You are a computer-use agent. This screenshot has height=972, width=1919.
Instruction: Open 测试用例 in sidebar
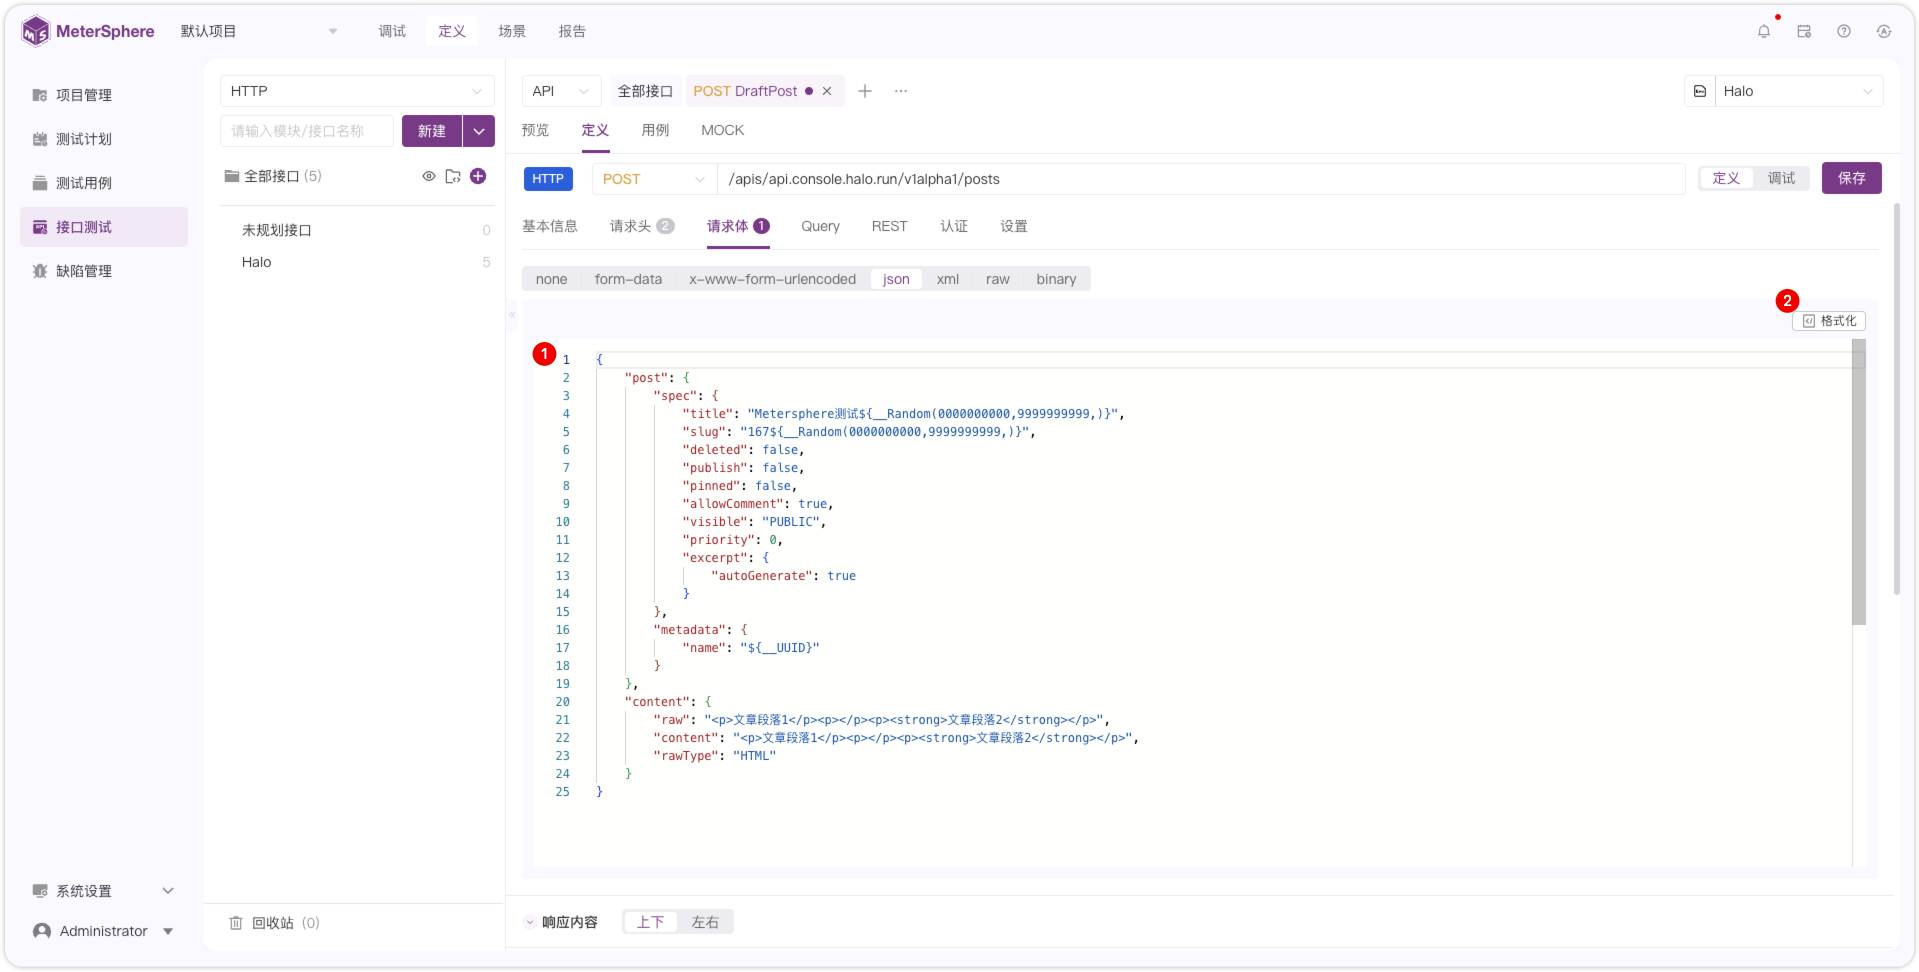[x=104, y=183]
